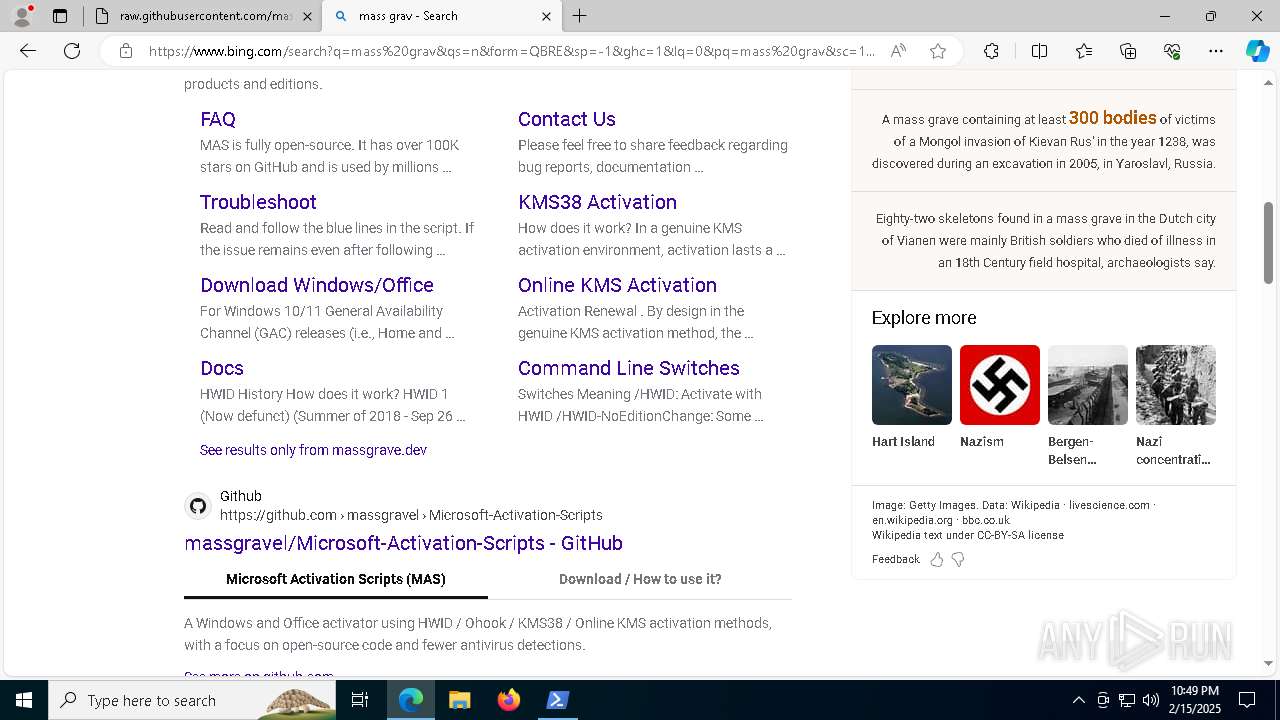The height and width of the screenshot is (720, 1280).
Task: Open the Extensions menu
Action: [x=991, y=51]
